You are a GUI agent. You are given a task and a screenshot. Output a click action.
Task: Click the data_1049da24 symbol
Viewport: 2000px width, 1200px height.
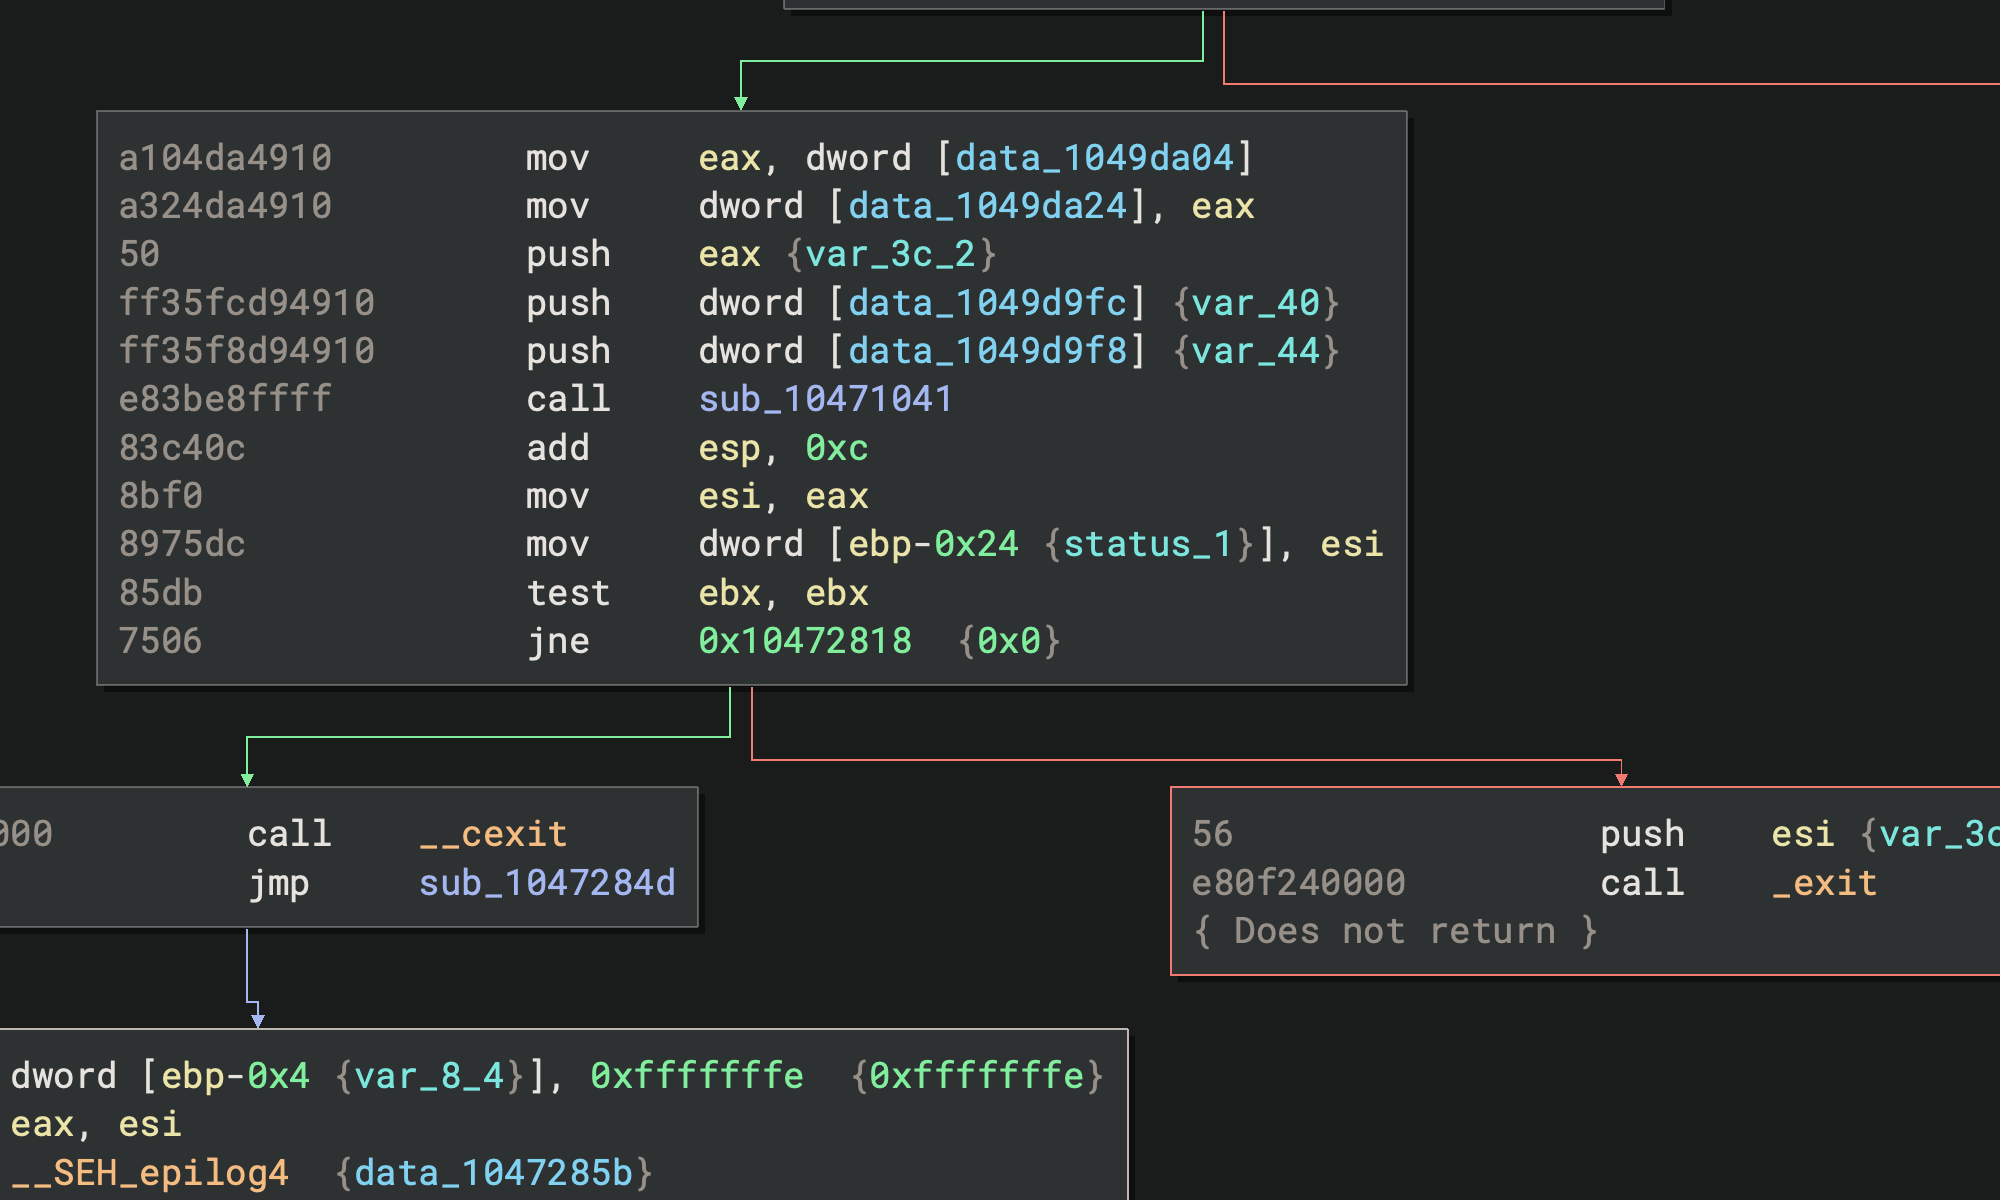pyautogui.click(x=987, y=206)
